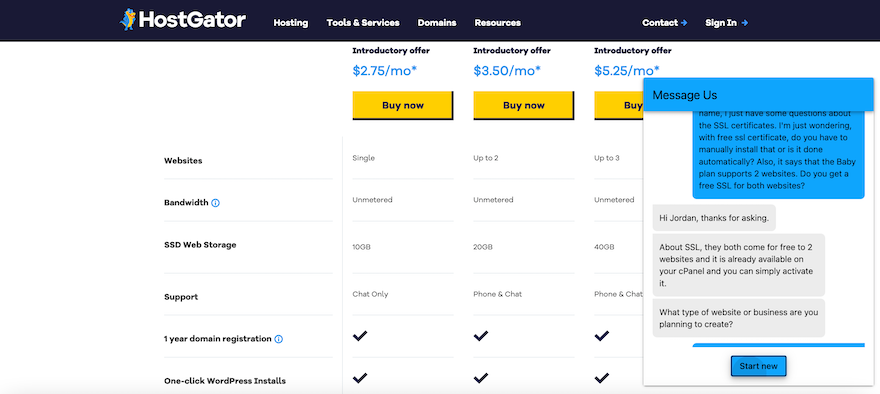Buy the partially hidden $5.25/mo plan
Viewport: 880px width, 394px height.
[x=618, y=106]
